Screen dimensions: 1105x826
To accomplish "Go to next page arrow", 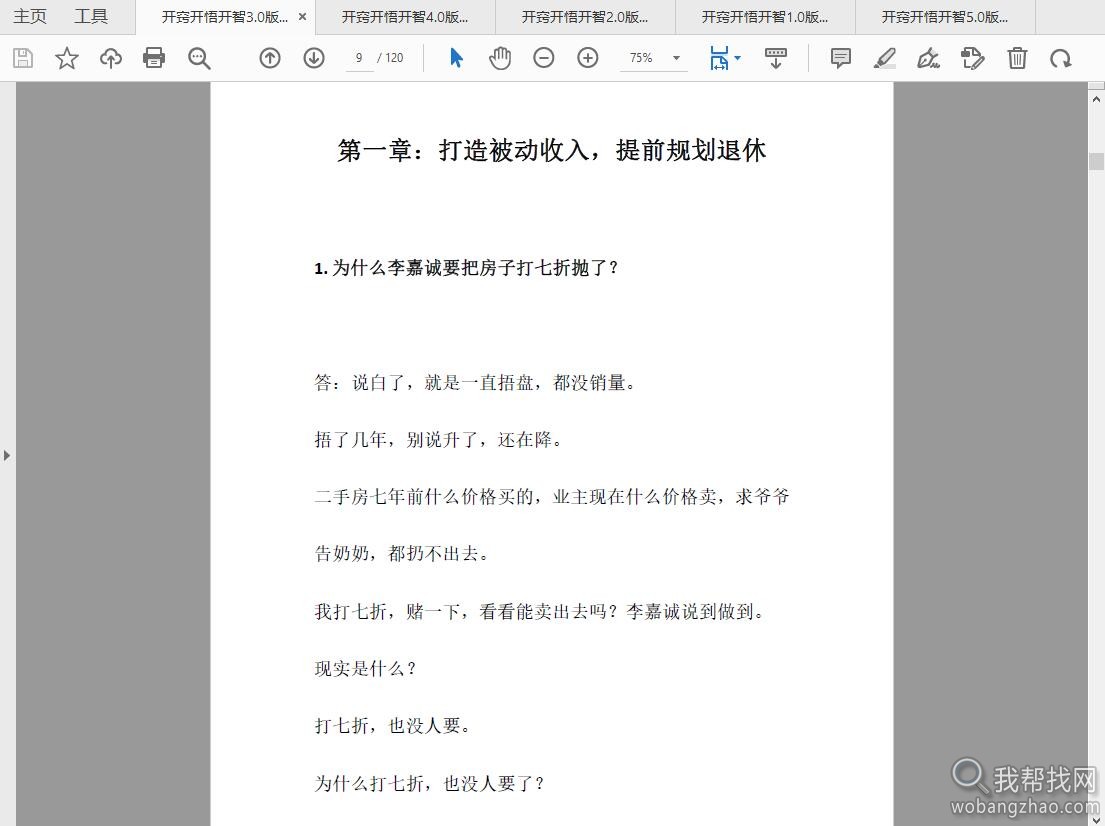I will (314, 58).
